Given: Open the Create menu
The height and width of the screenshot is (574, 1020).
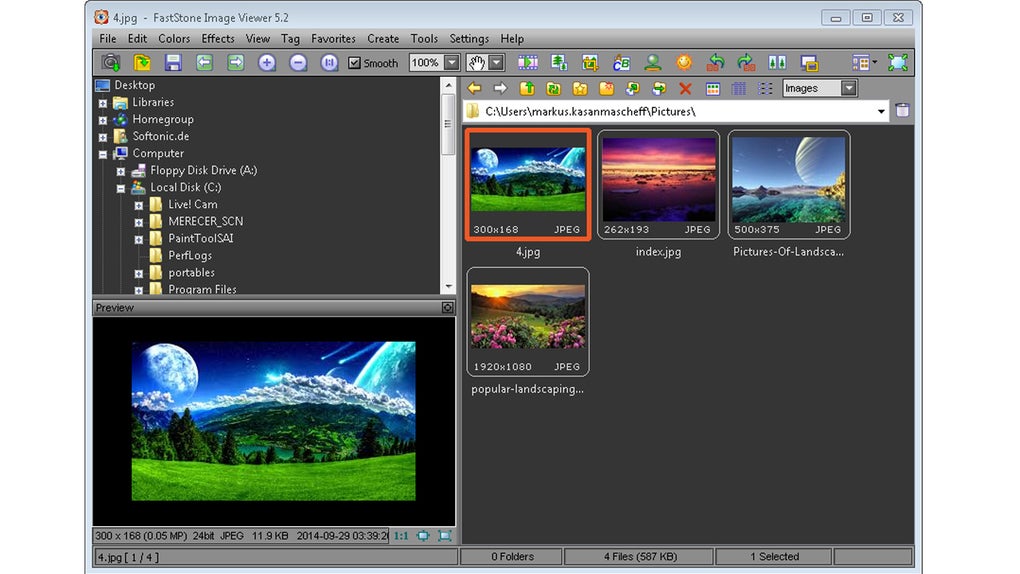Looking at the screenshot, I should pos(383,38).
